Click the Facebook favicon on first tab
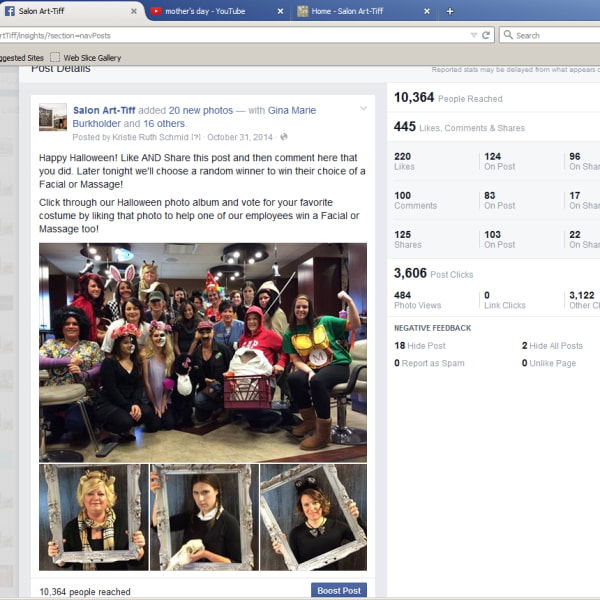This screenshot has height=600, width=600. (10, 11)
